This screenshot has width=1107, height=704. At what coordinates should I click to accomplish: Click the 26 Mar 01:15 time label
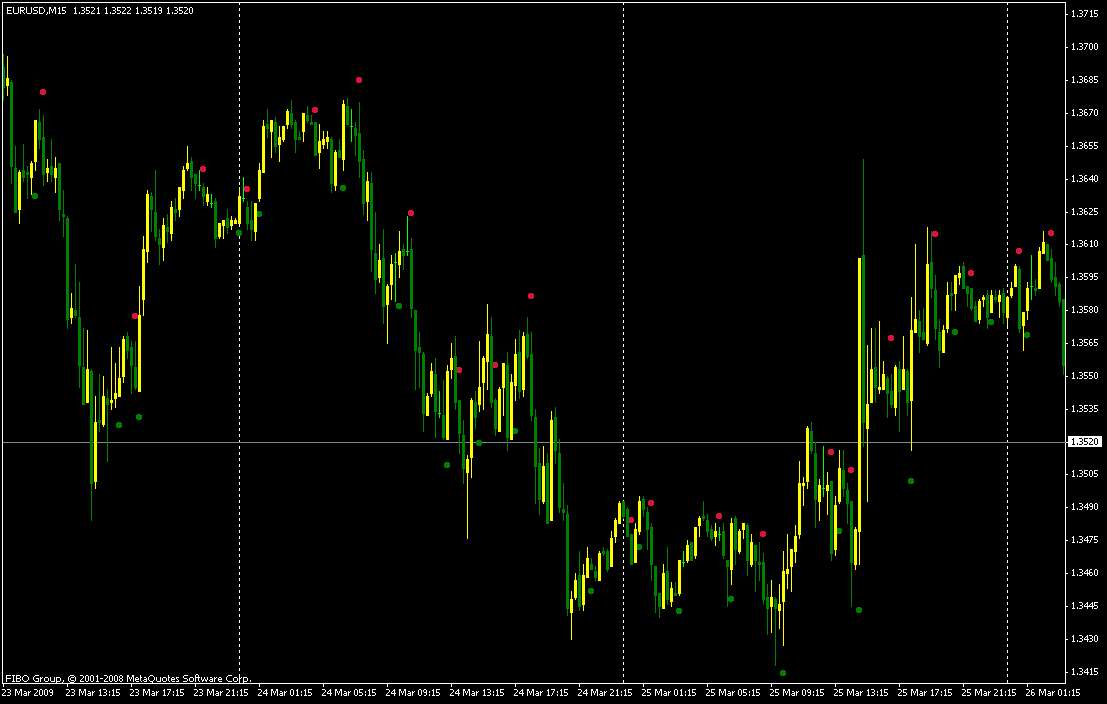point(1054,693)
